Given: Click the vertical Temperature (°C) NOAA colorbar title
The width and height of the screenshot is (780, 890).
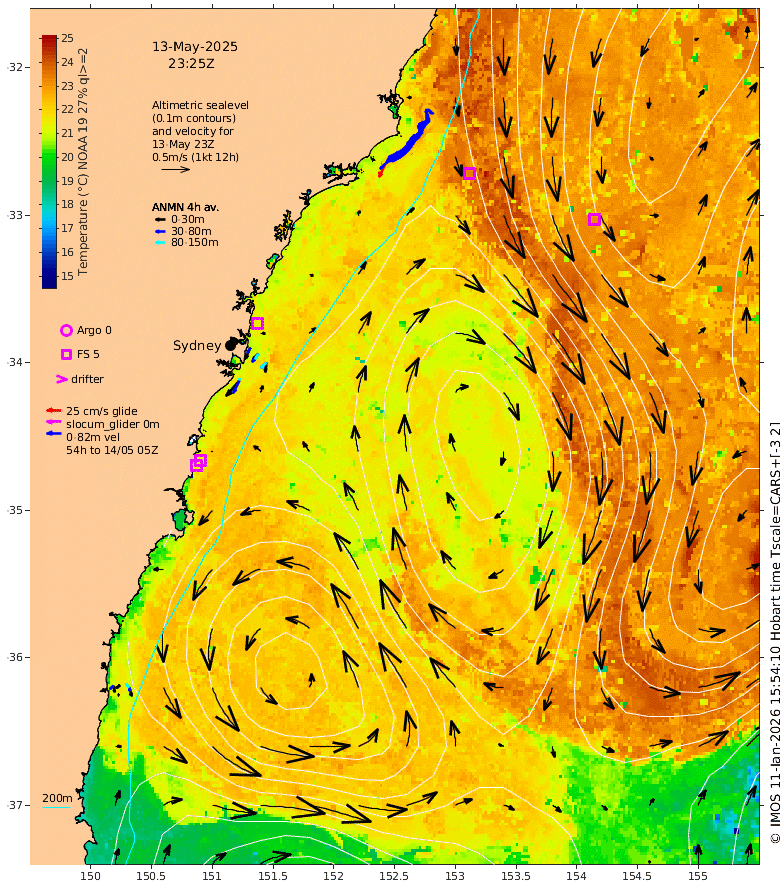Looking at the screenshot, I should pos(83,162).
